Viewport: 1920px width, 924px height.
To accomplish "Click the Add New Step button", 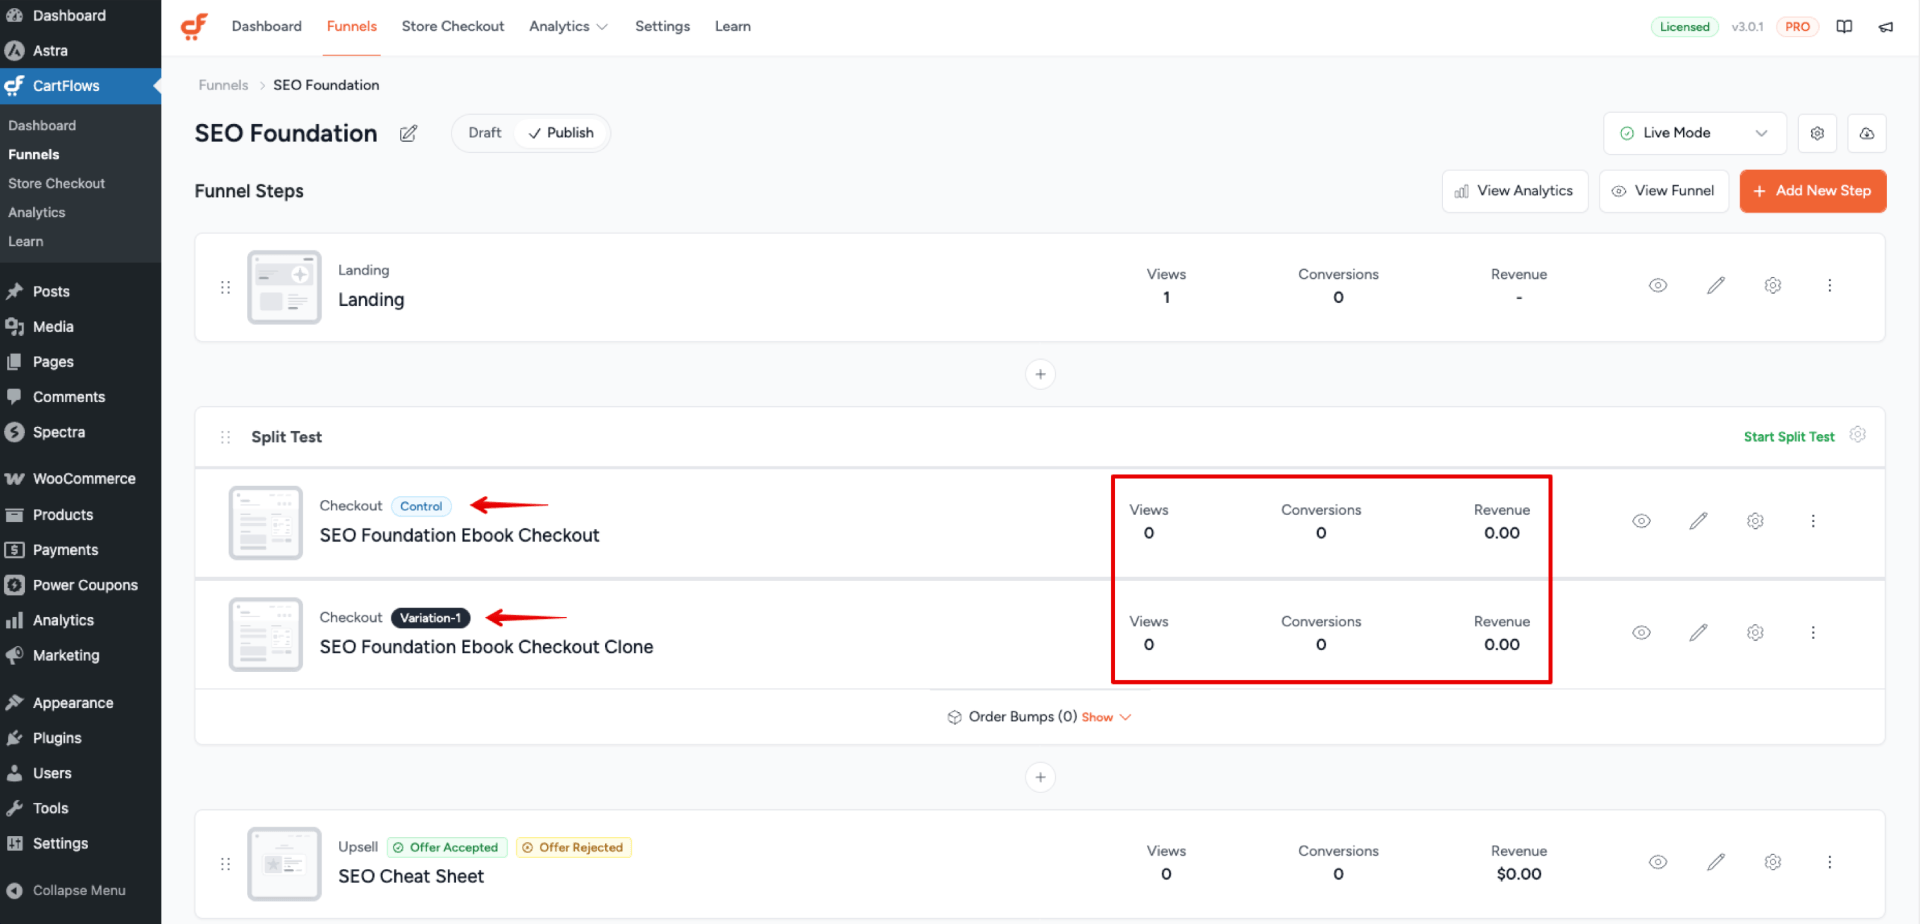I will [1813, 191].
